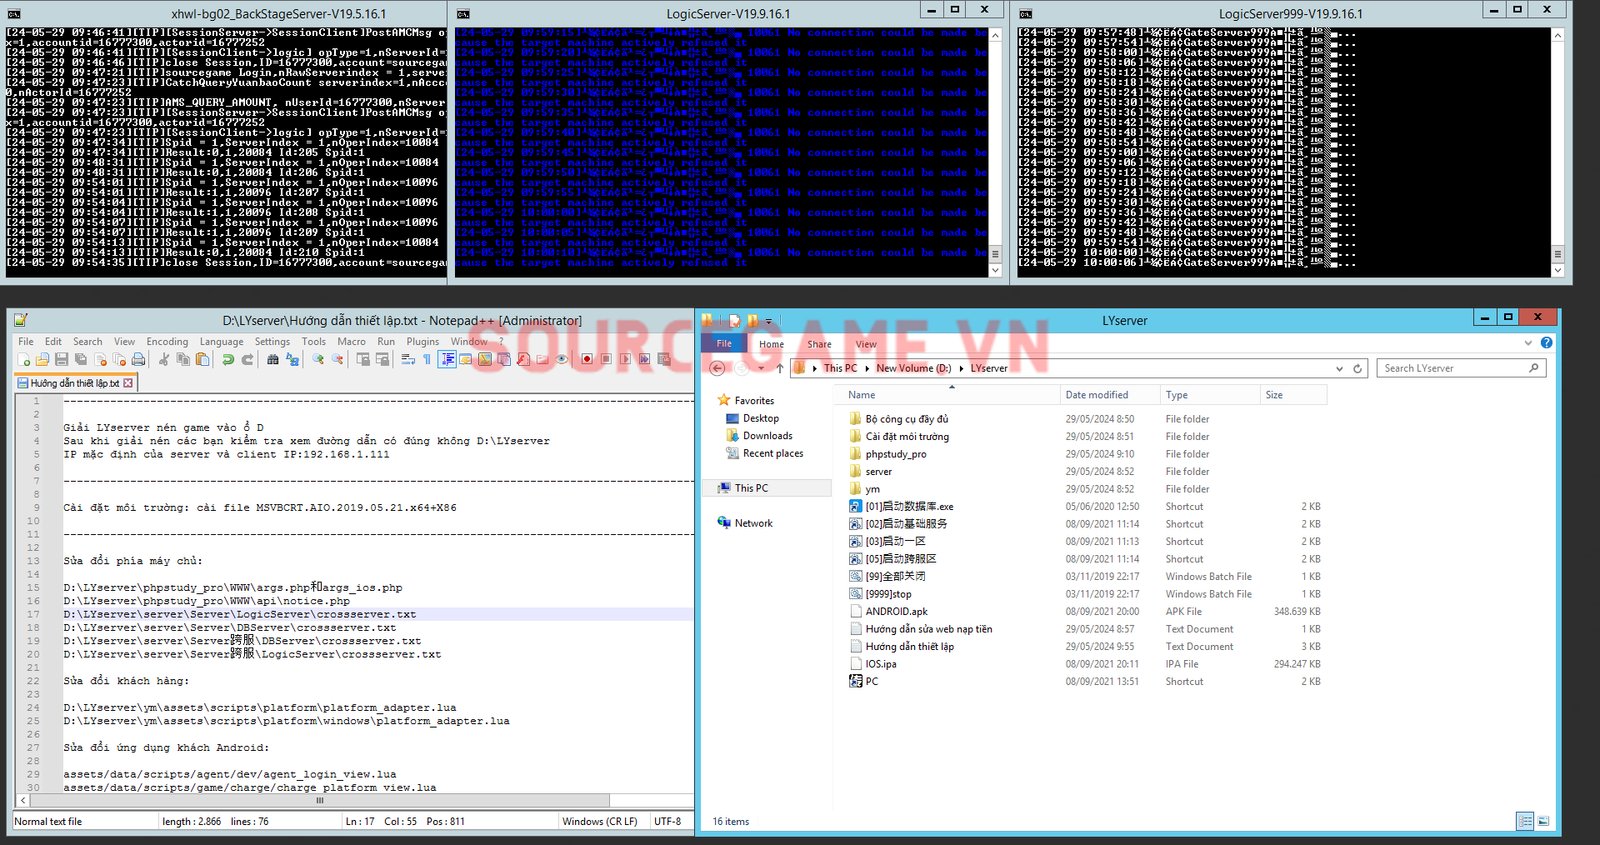The width and height of the screenshot is (1600, 845).
Task: Open the Recent locations dropdown arrow
Action: (762, 369)
